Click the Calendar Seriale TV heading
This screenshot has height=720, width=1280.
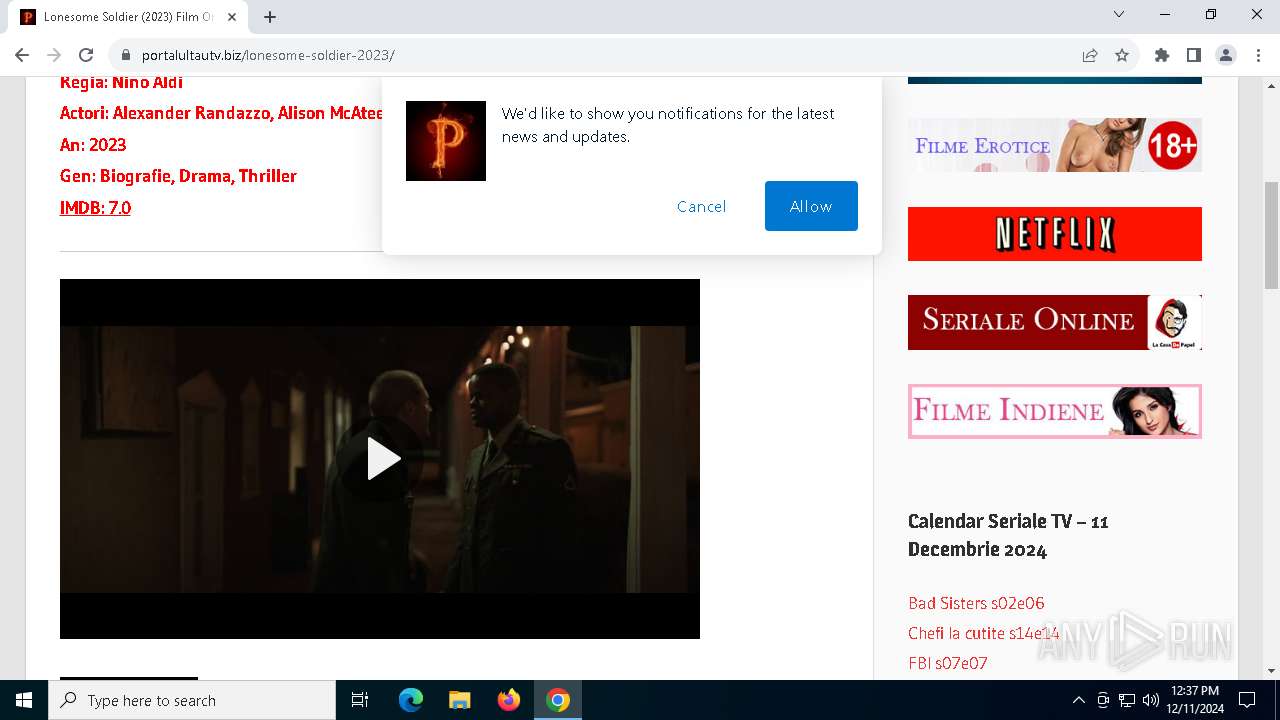point(1008,535)
